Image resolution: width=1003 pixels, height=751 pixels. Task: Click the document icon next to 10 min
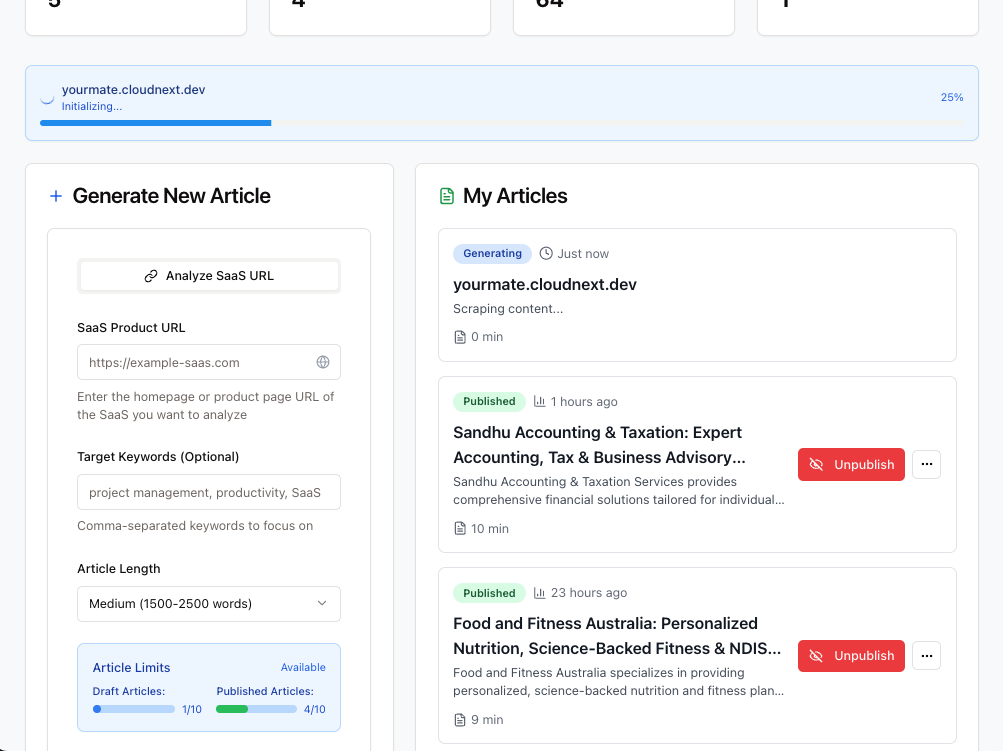coord(460,528)
